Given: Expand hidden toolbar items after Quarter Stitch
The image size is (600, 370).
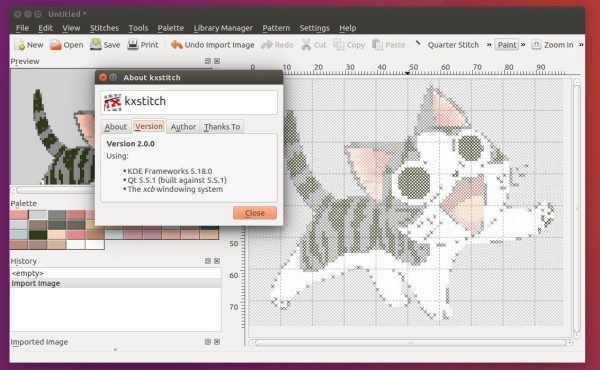Looking at the screenshot, I should point(489,45).
